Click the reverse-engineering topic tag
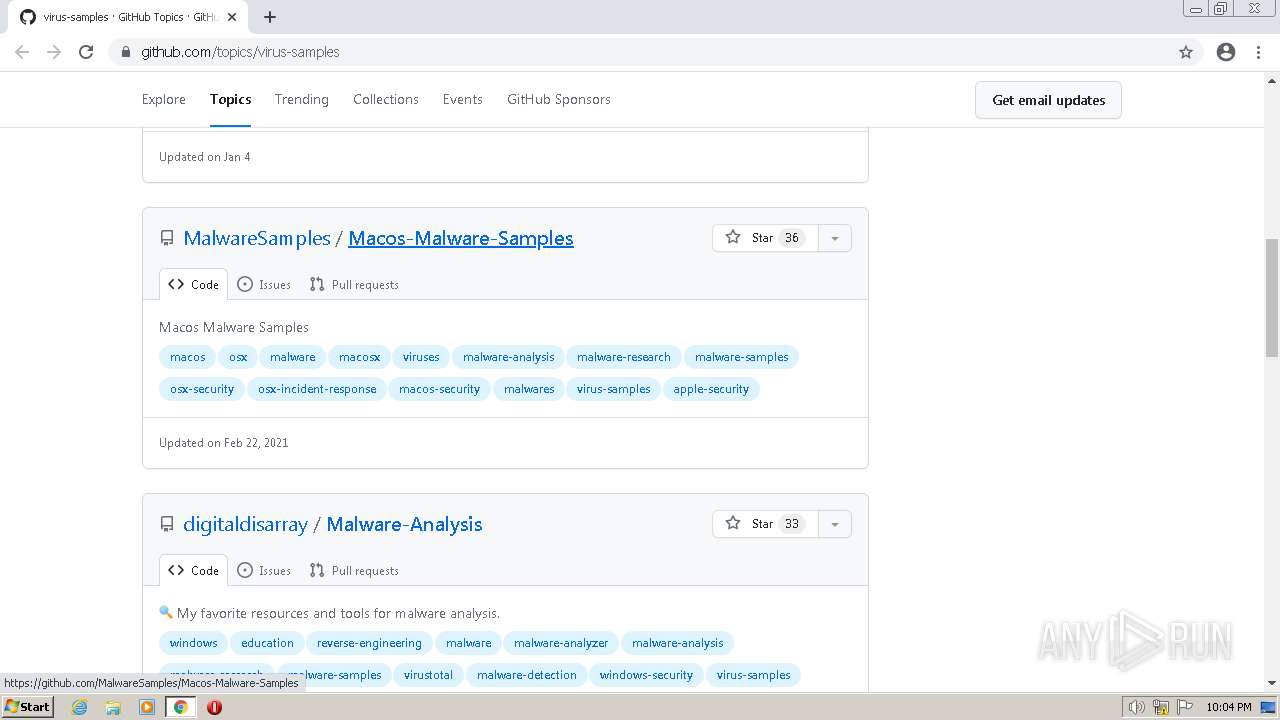The width and height of the screenshot is (1280, 720). pyautogui.click(x=369, y=643)
